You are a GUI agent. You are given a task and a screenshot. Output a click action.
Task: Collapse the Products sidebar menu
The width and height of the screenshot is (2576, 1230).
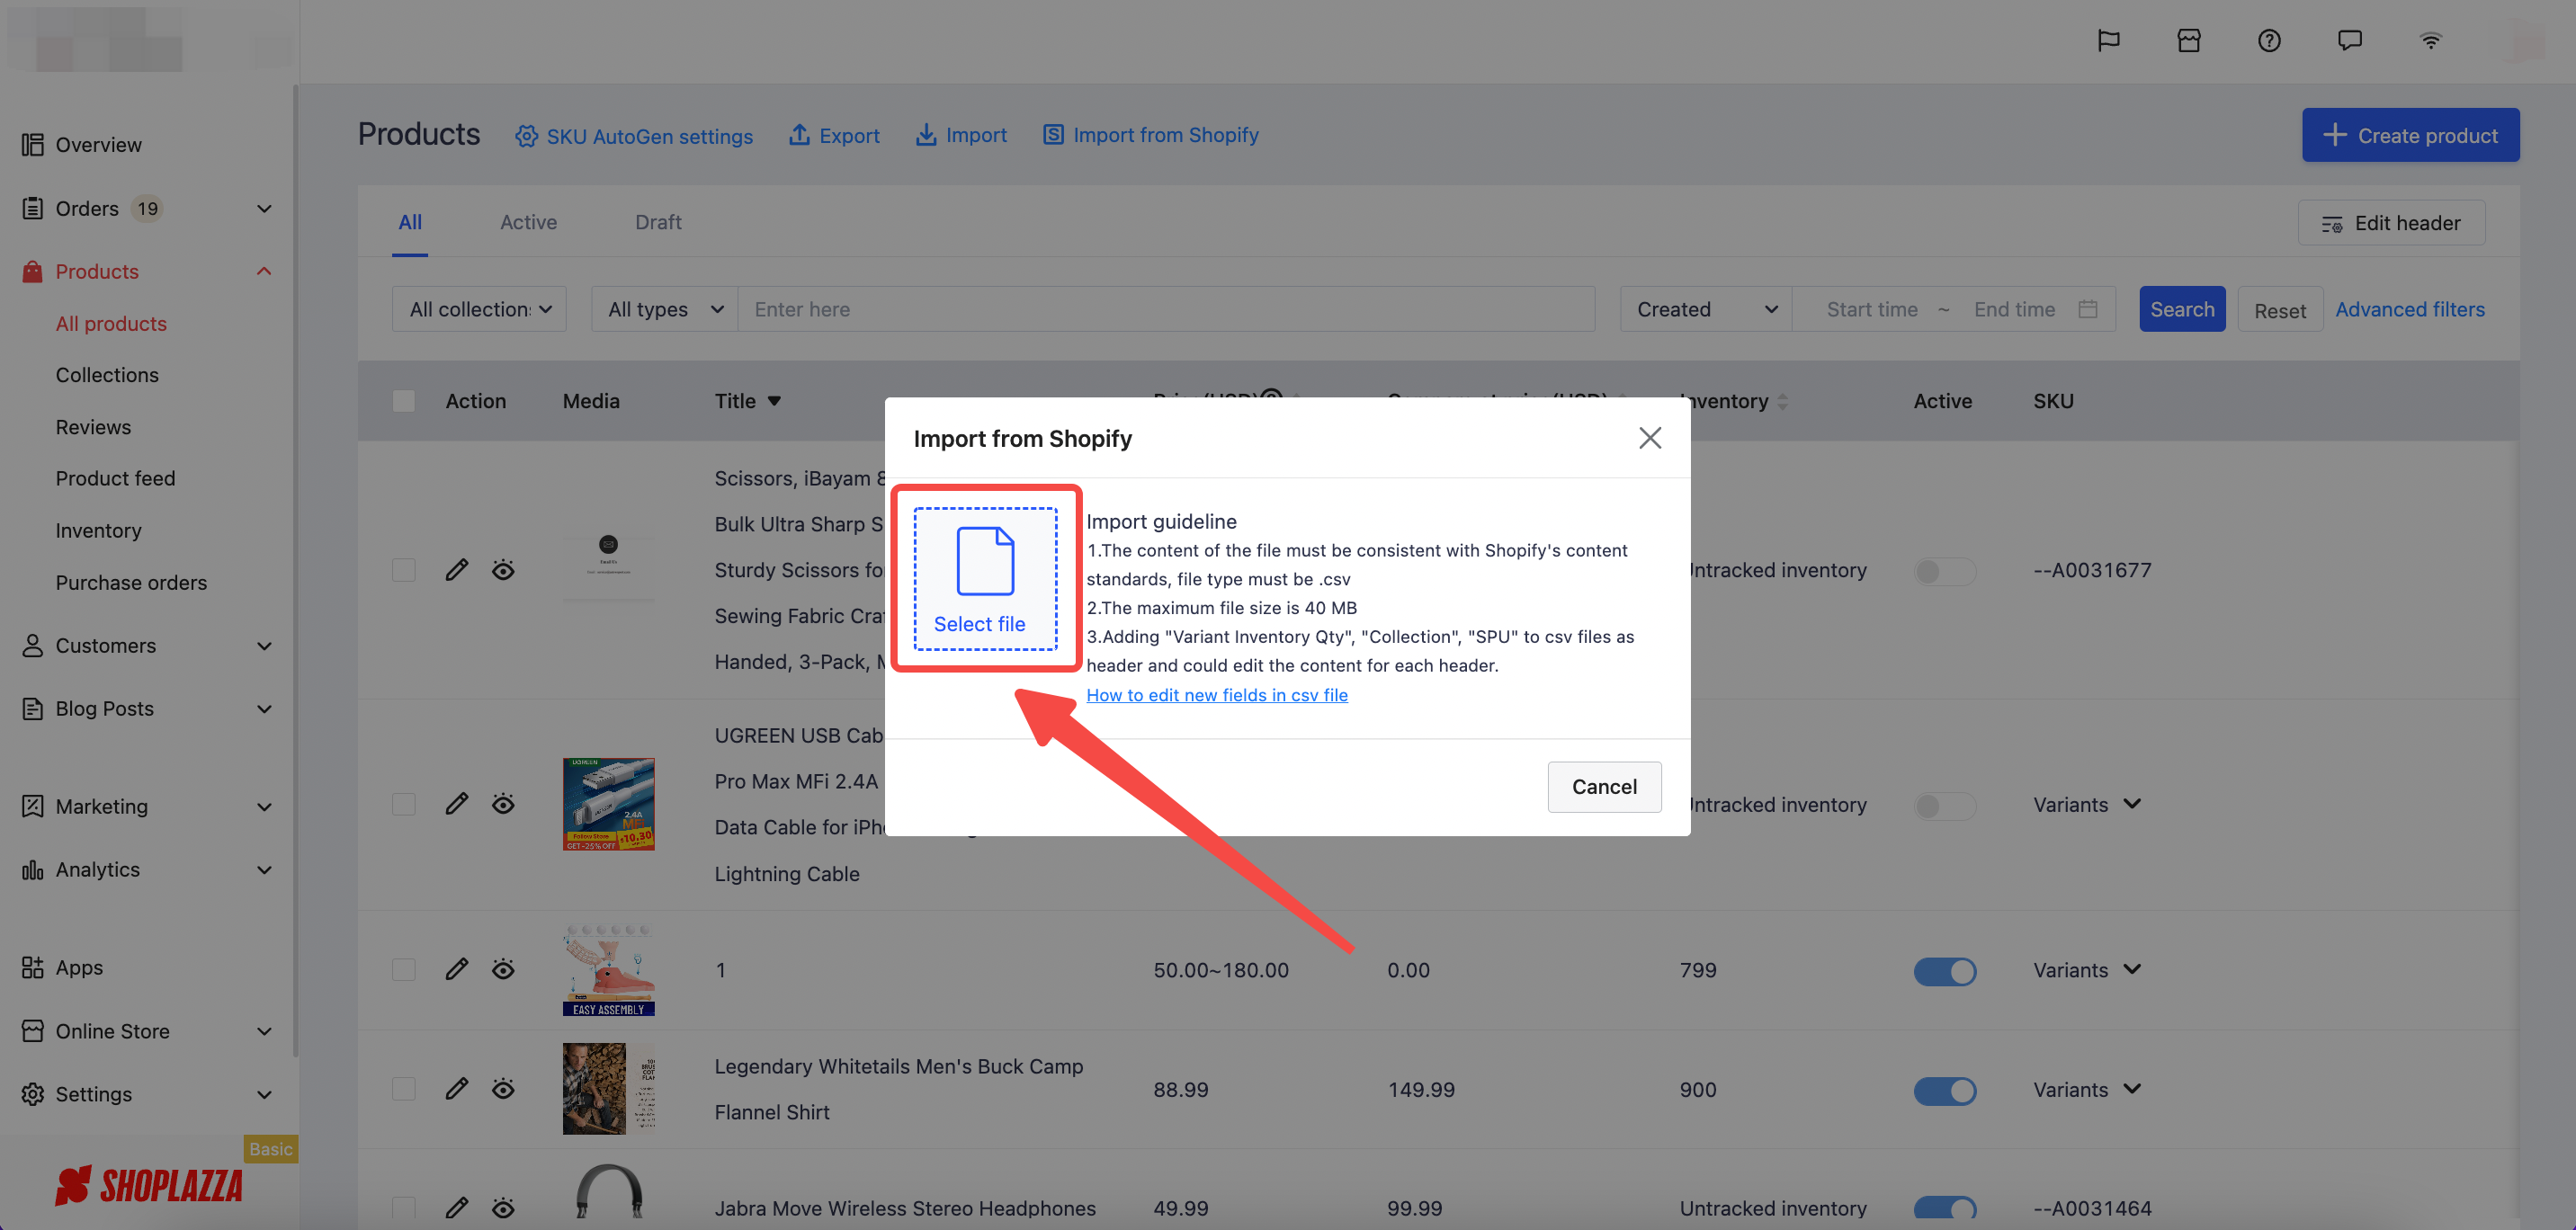(264, 271)
